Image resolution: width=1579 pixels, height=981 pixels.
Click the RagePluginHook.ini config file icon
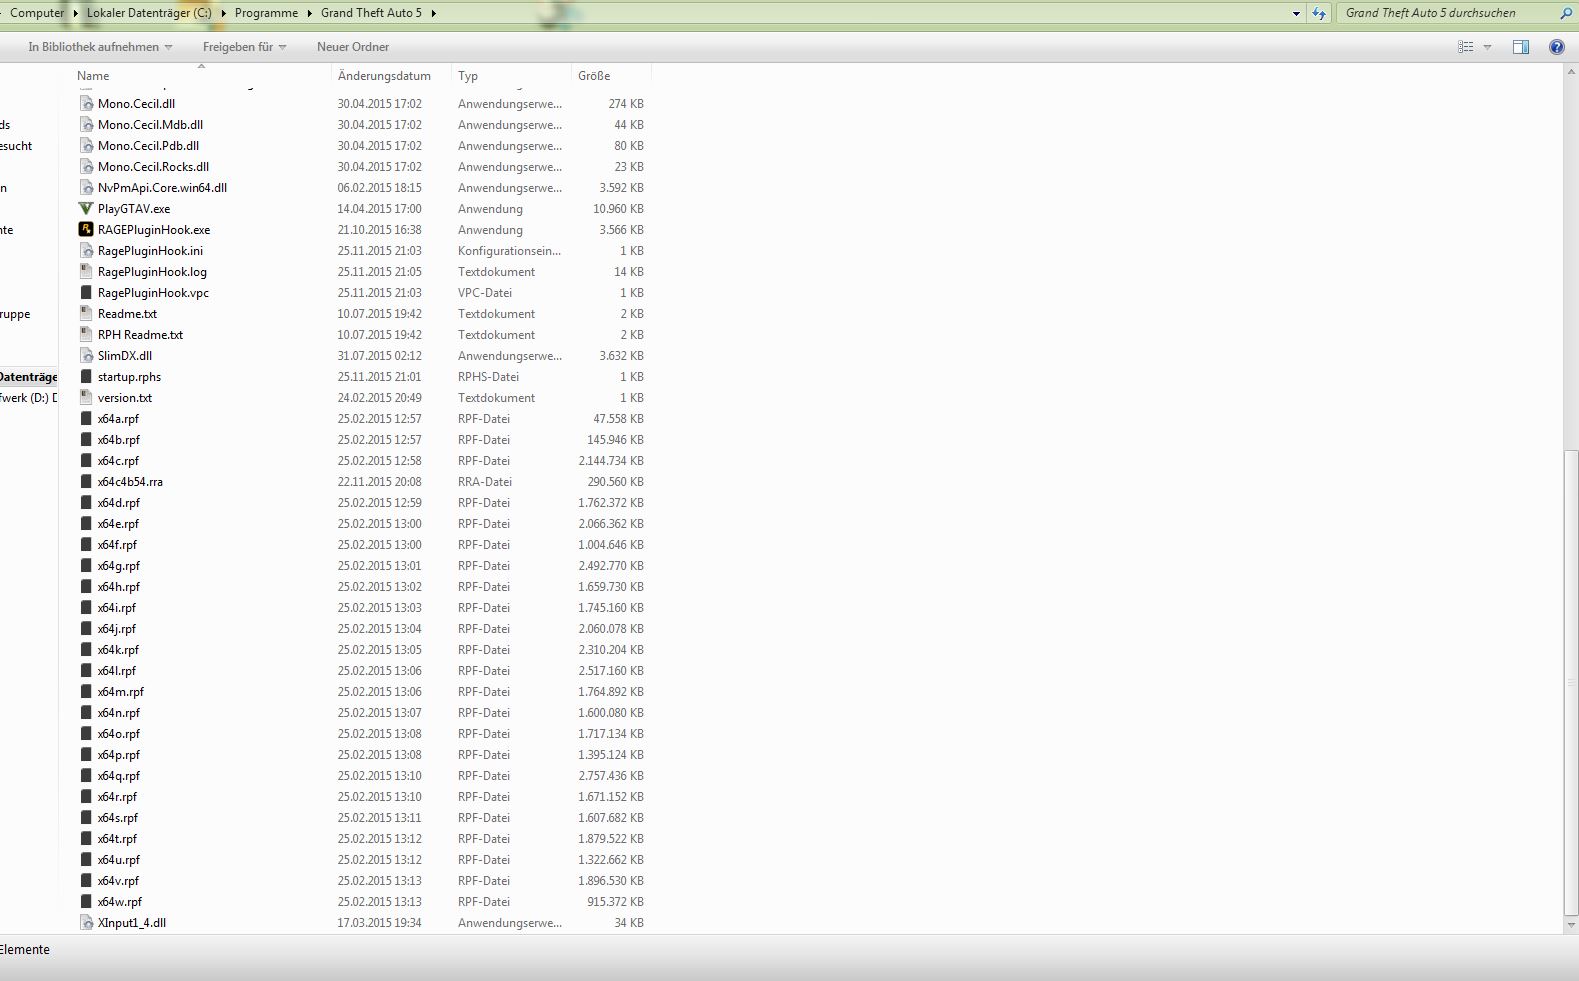point(86,251)
